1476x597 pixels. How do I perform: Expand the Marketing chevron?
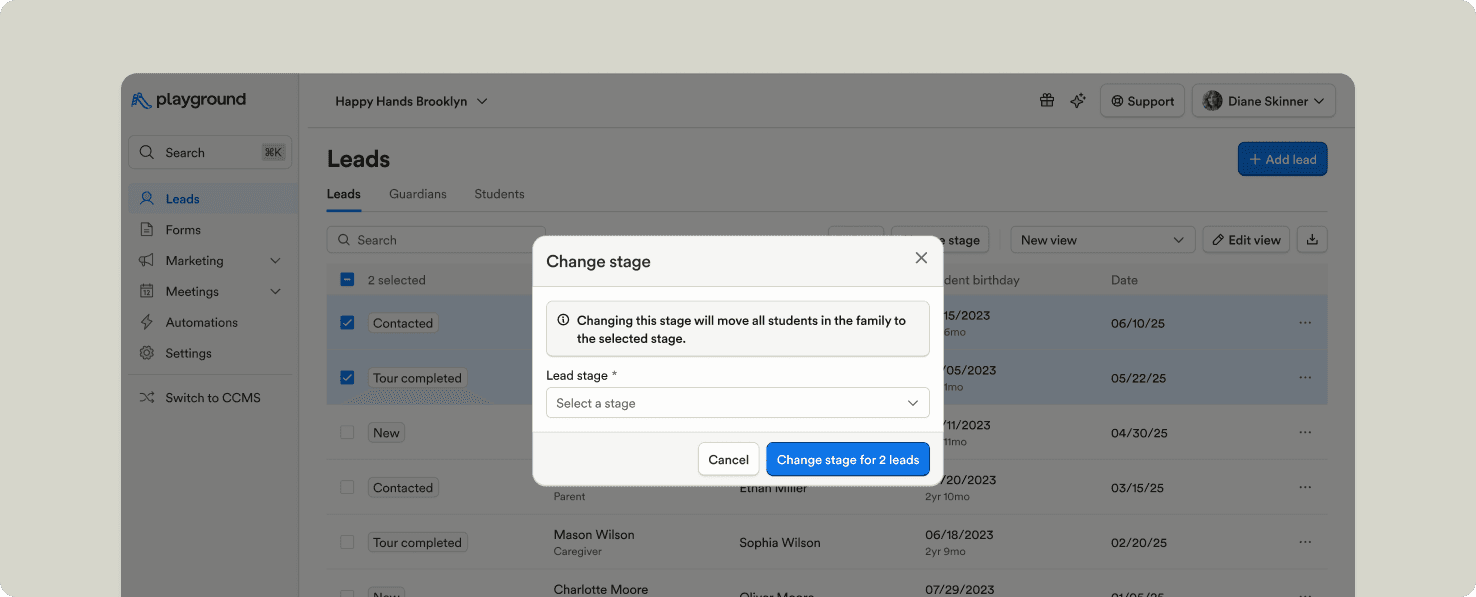(x=276, y=260)
